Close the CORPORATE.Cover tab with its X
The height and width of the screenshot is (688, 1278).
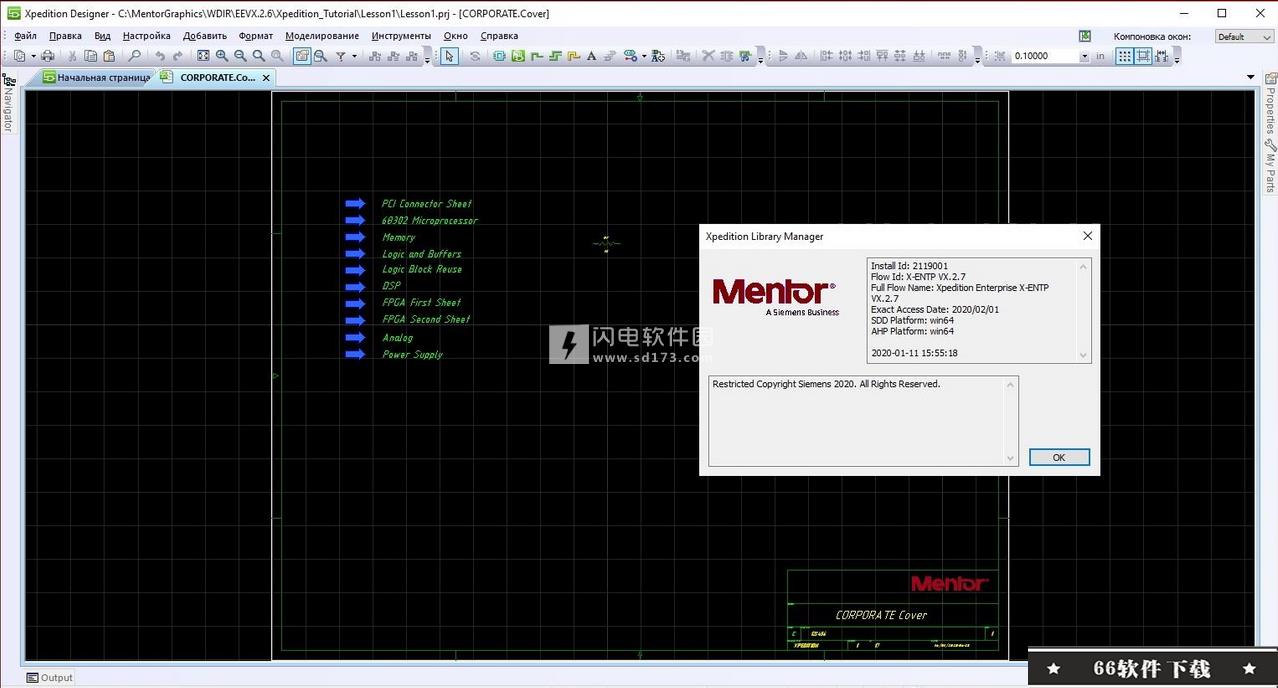click(x=267, y=77)
